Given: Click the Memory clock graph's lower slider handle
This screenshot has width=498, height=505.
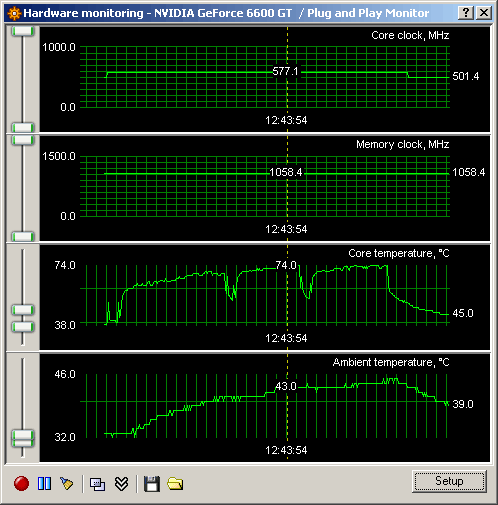Looking at the screenshot, I should click(x=23, y=236).
